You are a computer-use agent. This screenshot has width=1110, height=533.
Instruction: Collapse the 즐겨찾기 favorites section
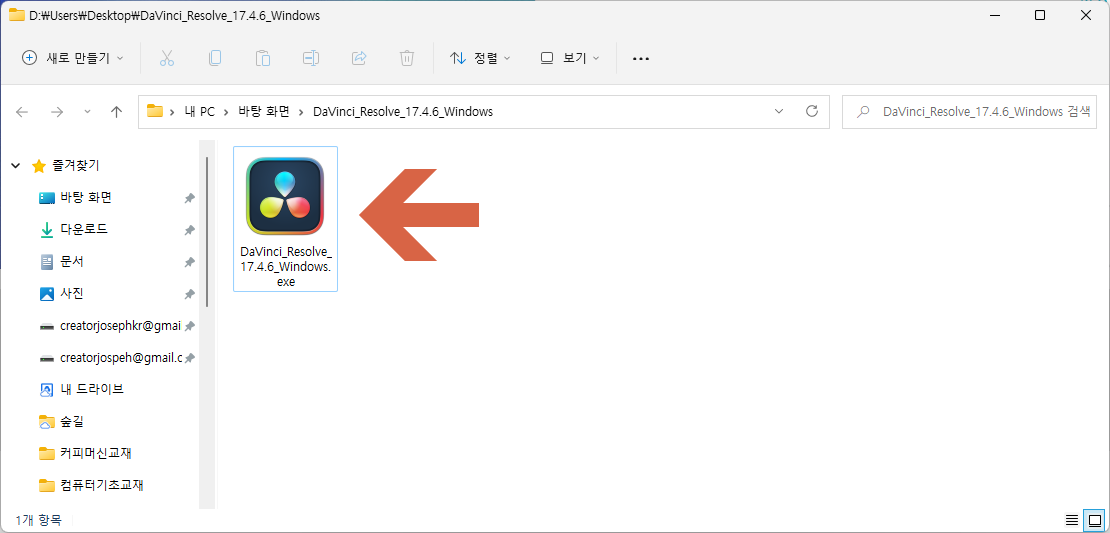pos(16,166)
